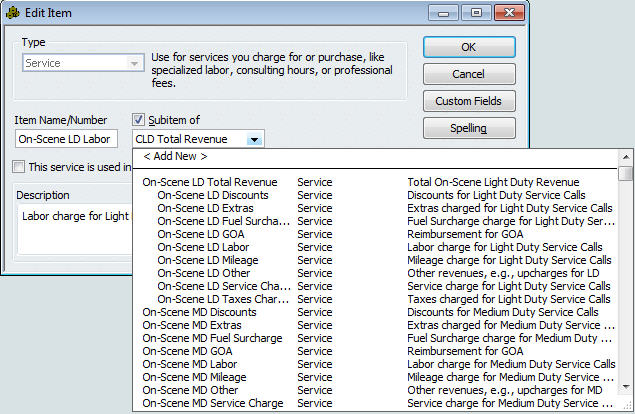The height and width of the screenshot is (414, 635).
Task: Click the list scrollbar up arrow
Action: pyautogui.click(x=625, y=158)
